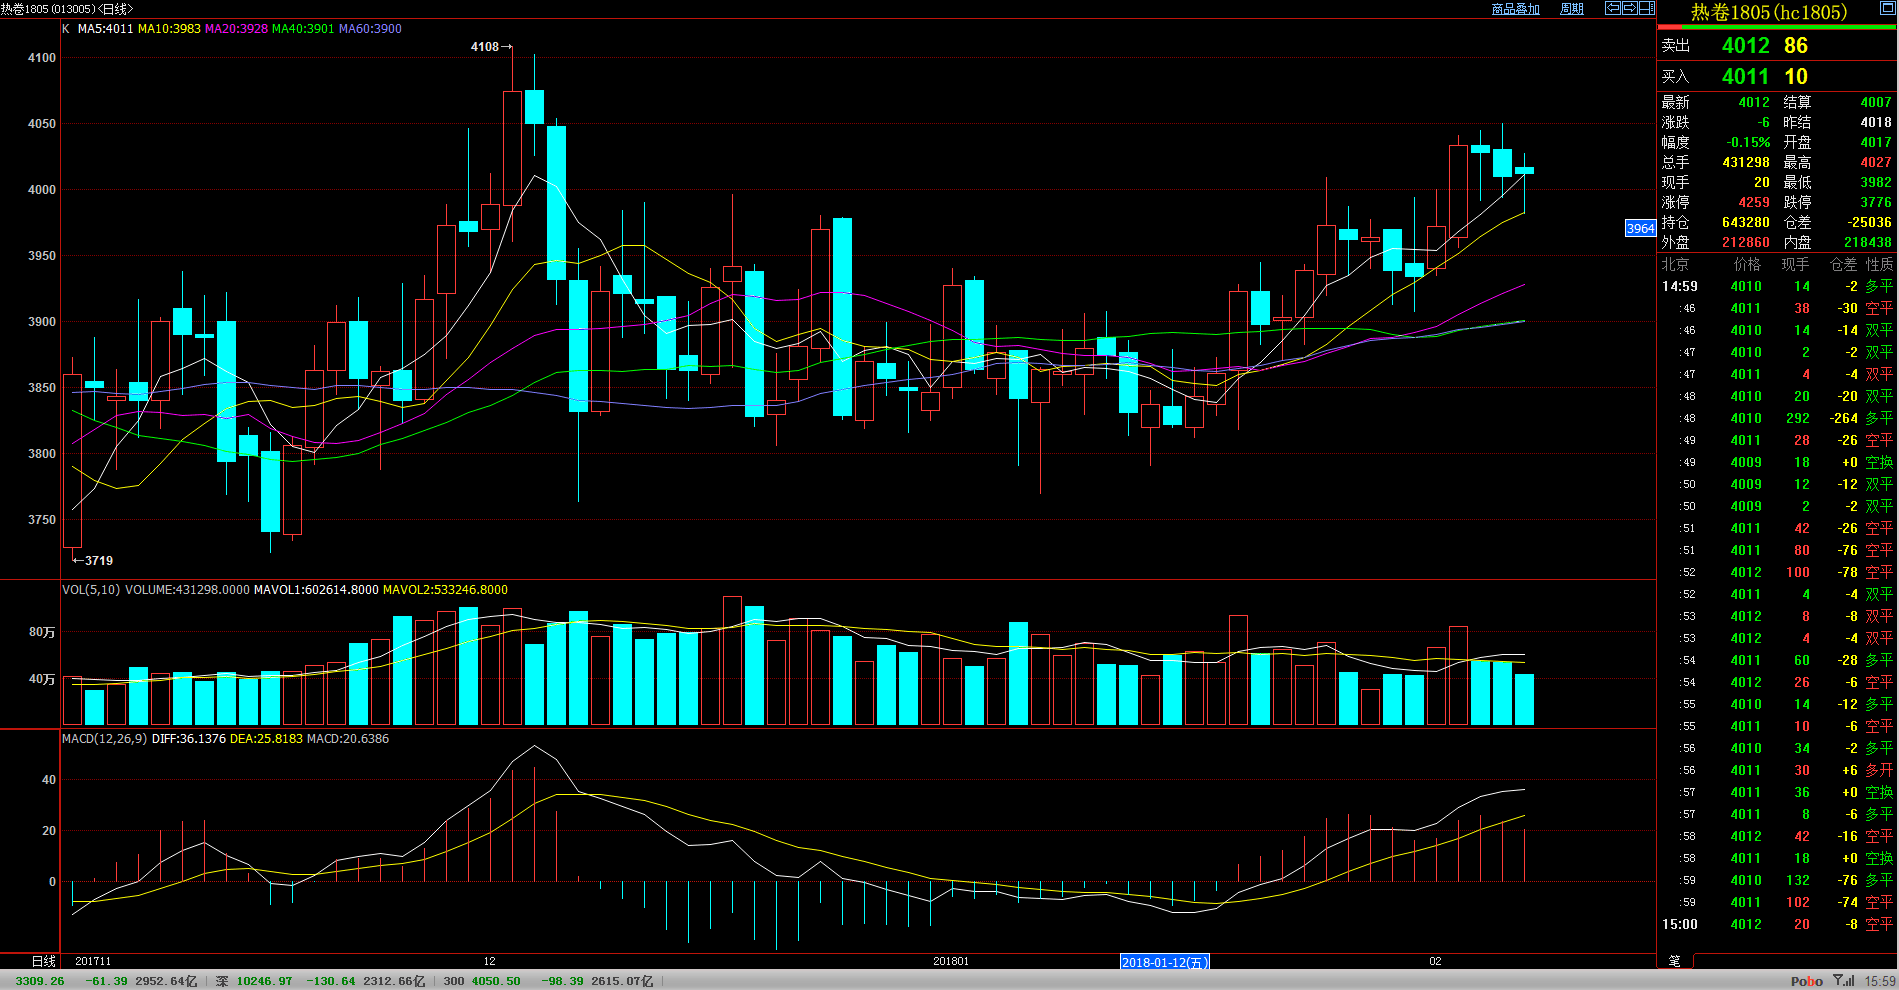
Task: Open the 商品叠加 overlay link
Action: (1515, 9)
